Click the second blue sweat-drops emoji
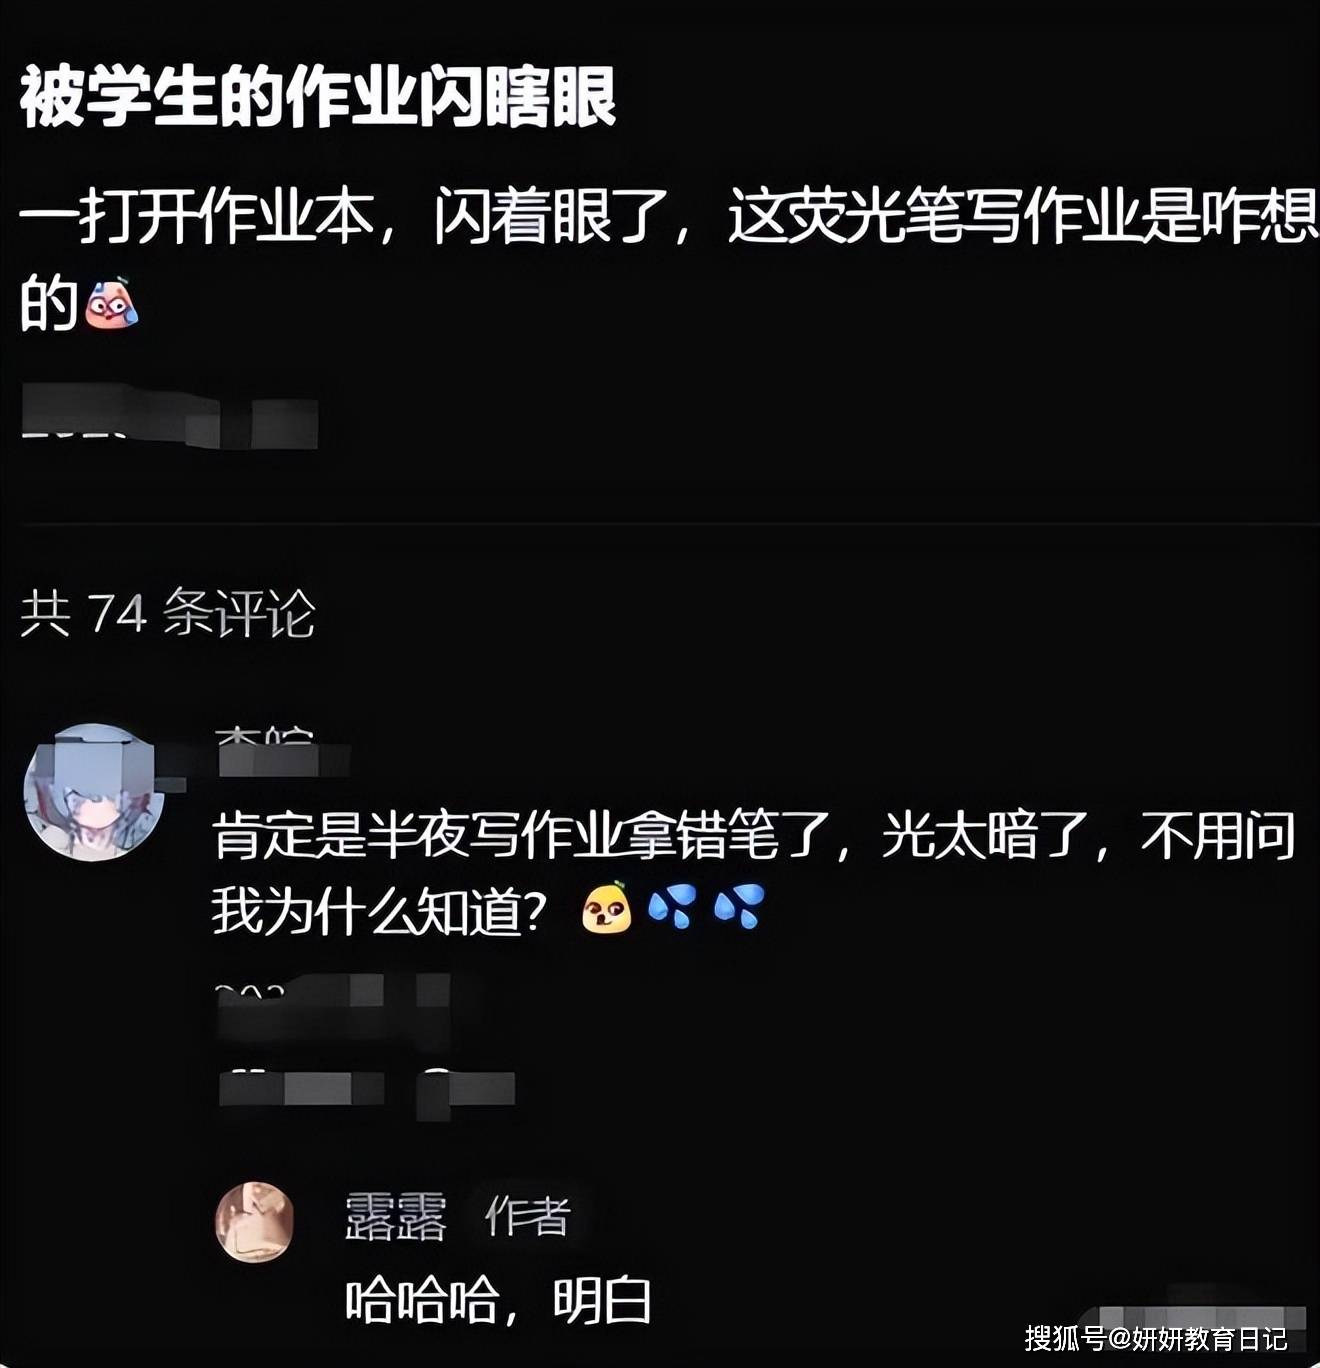 coord(739,908)
